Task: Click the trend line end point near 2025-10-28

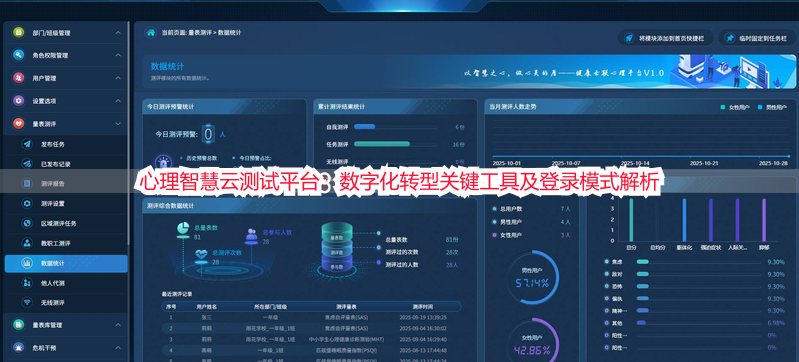Action: tap(788, 156)
